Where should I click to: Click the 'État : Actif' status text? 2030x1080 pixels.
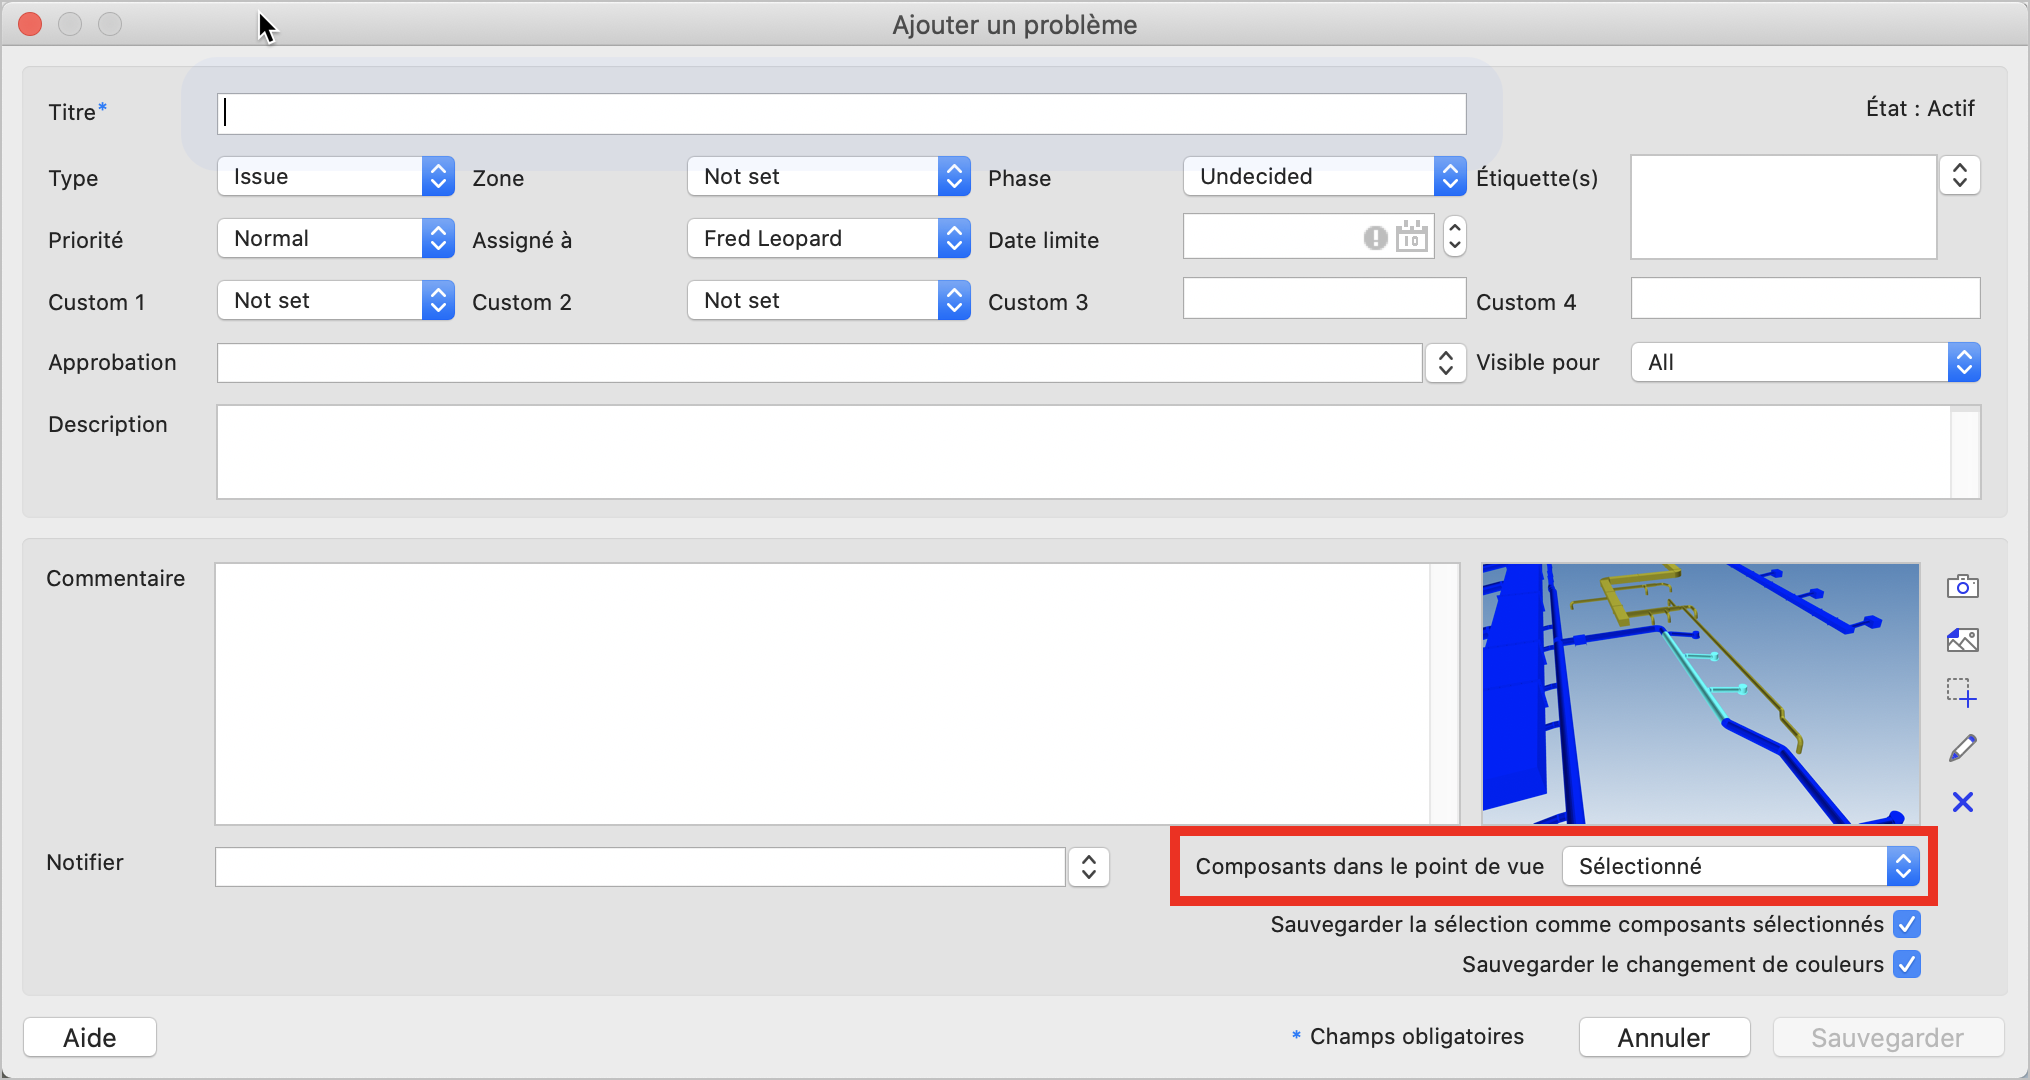1920,108
